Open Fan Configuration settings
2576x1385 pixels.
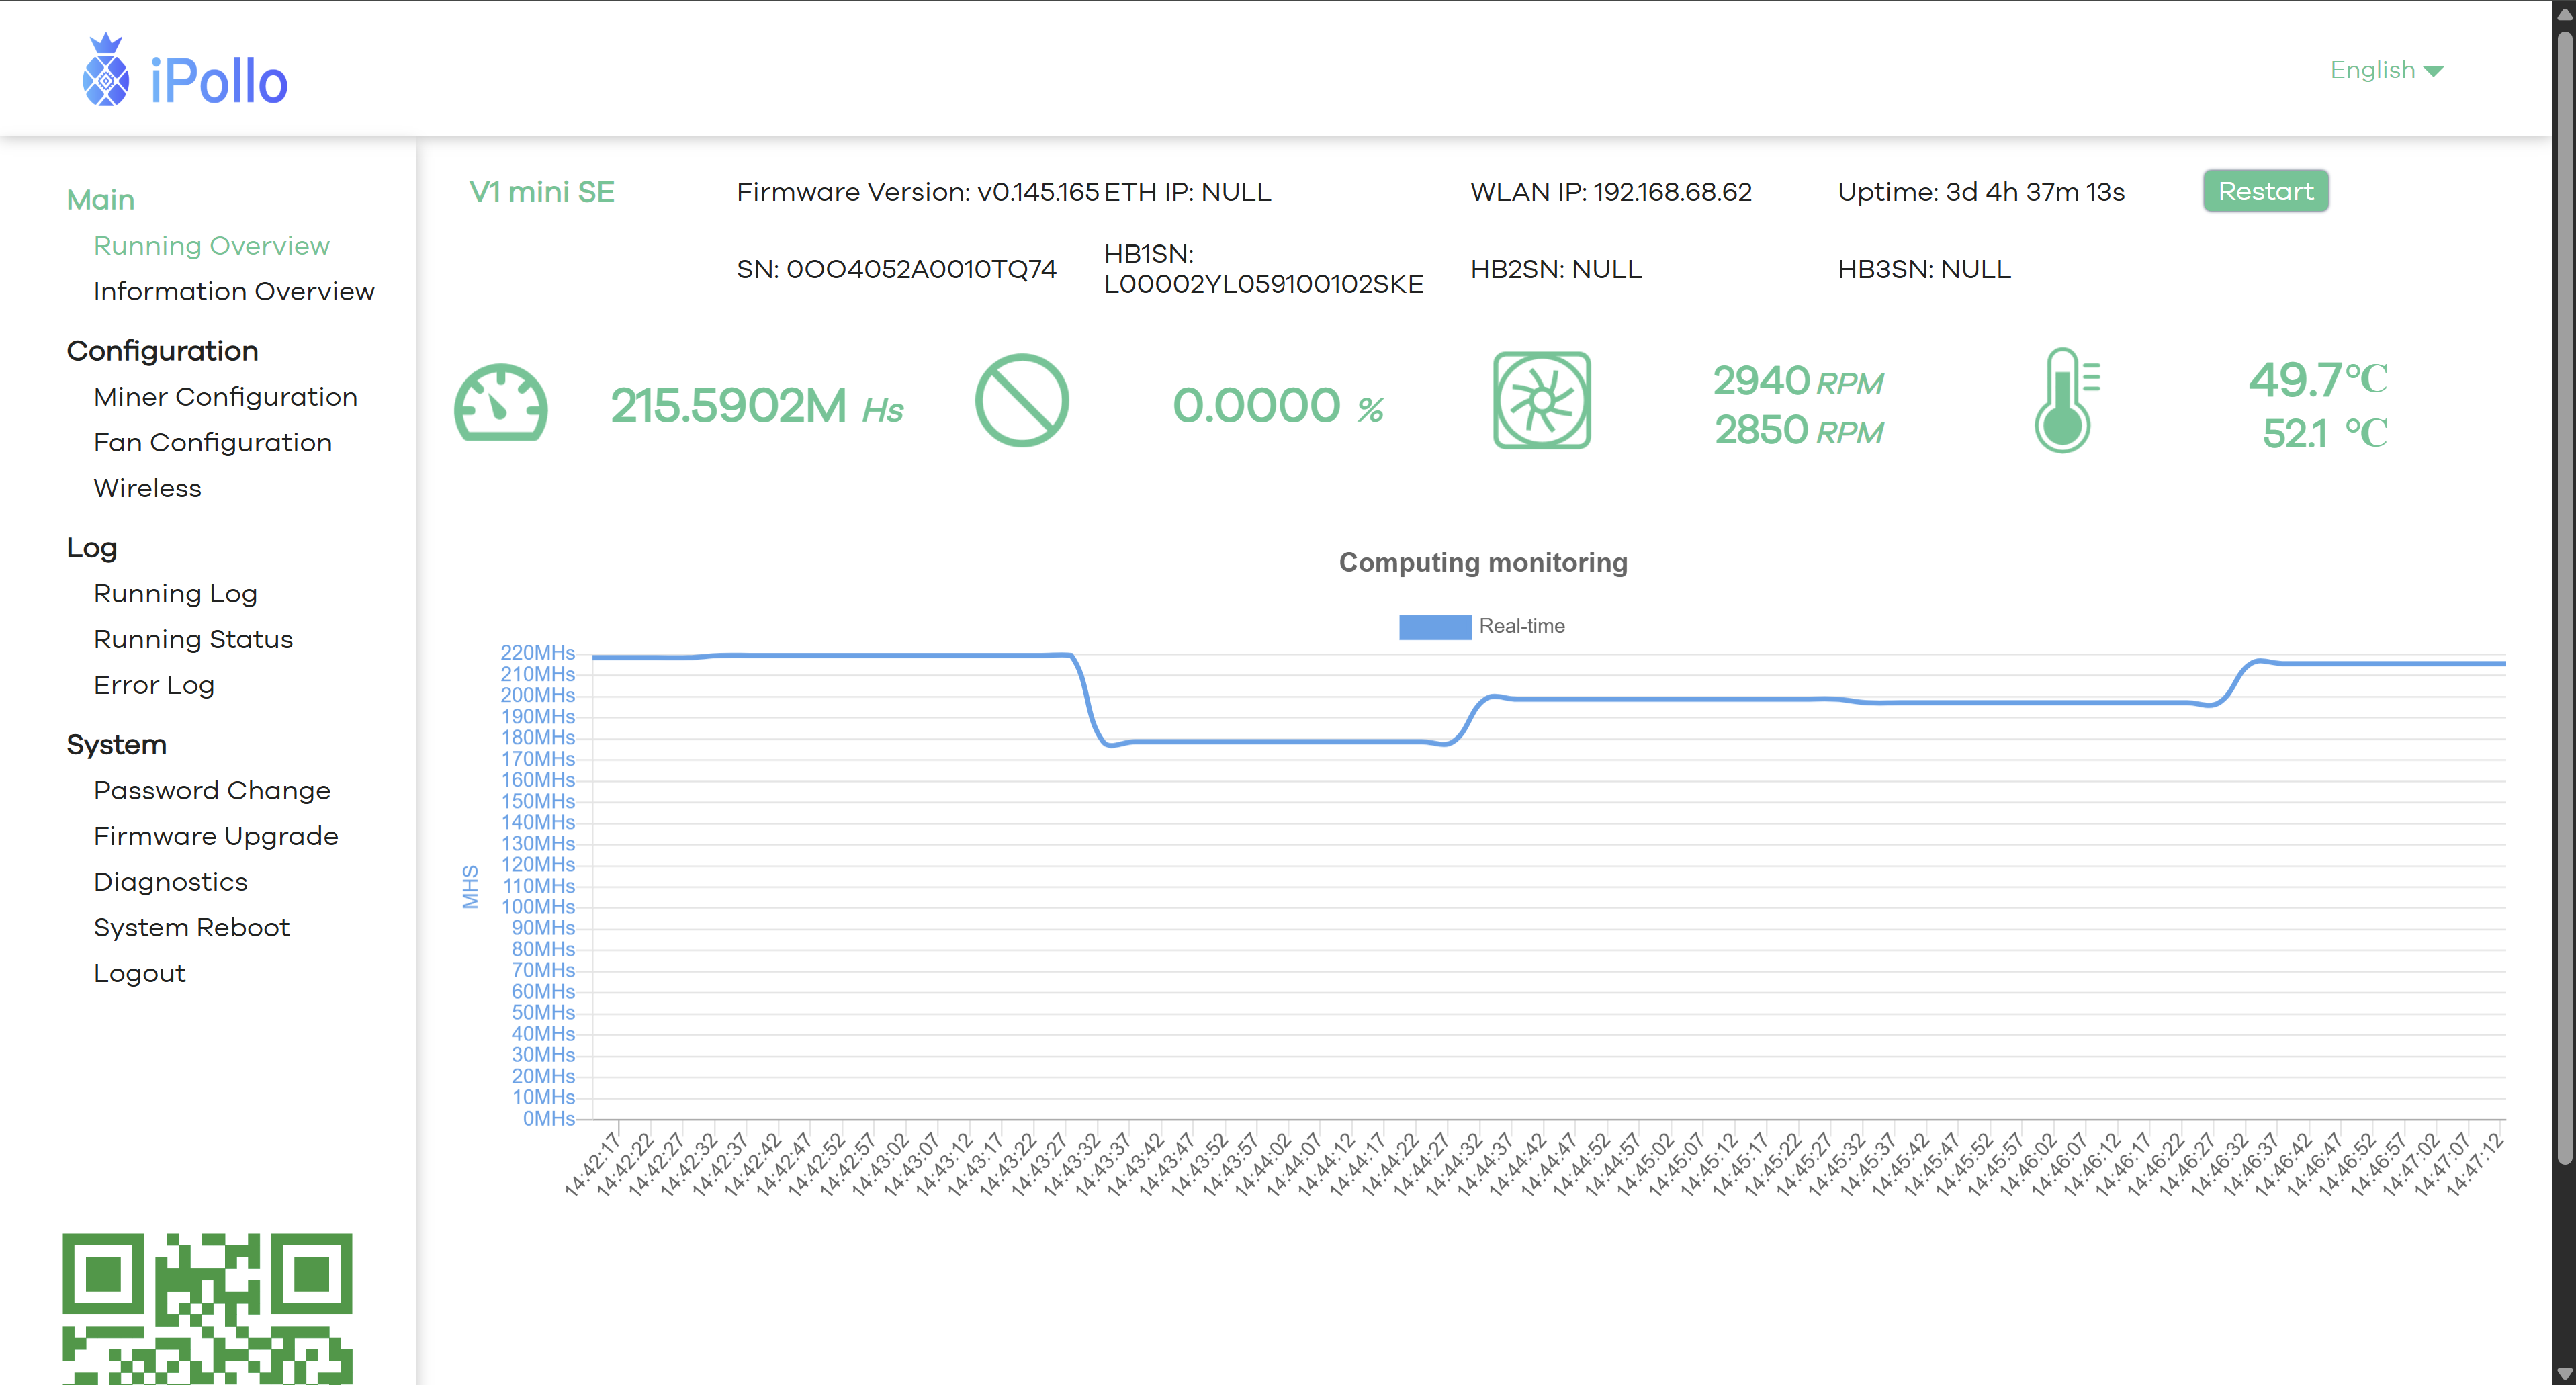click(x=212, y=442)
